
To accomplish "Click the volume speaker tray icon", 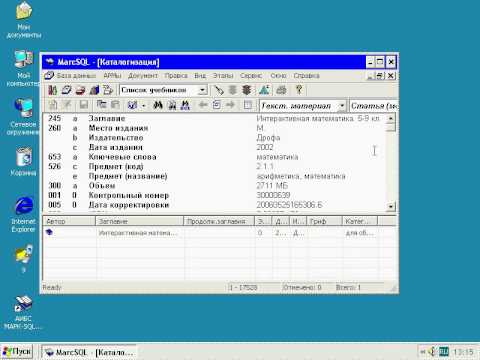I will 432,351.
